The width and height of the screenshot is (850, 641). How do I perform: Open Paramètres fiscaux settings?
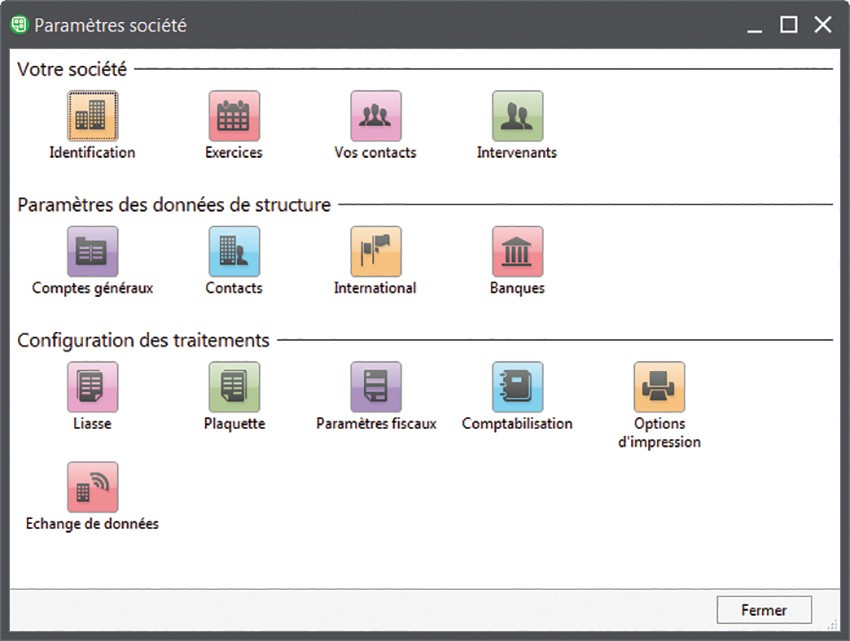point(375,387)
